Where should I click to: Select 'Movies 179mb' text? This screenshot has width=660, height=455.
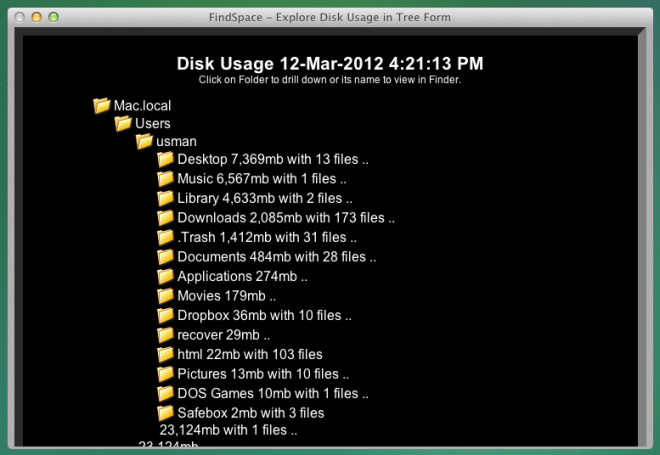[226, 295]
